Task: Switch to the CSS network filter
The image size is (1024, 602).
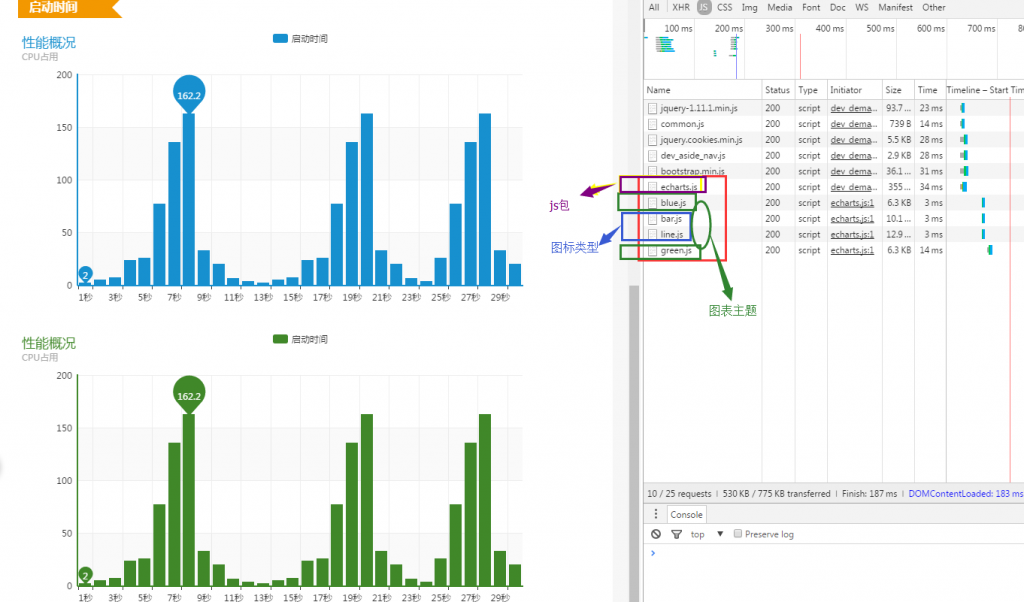Action: tap(724, 7)
